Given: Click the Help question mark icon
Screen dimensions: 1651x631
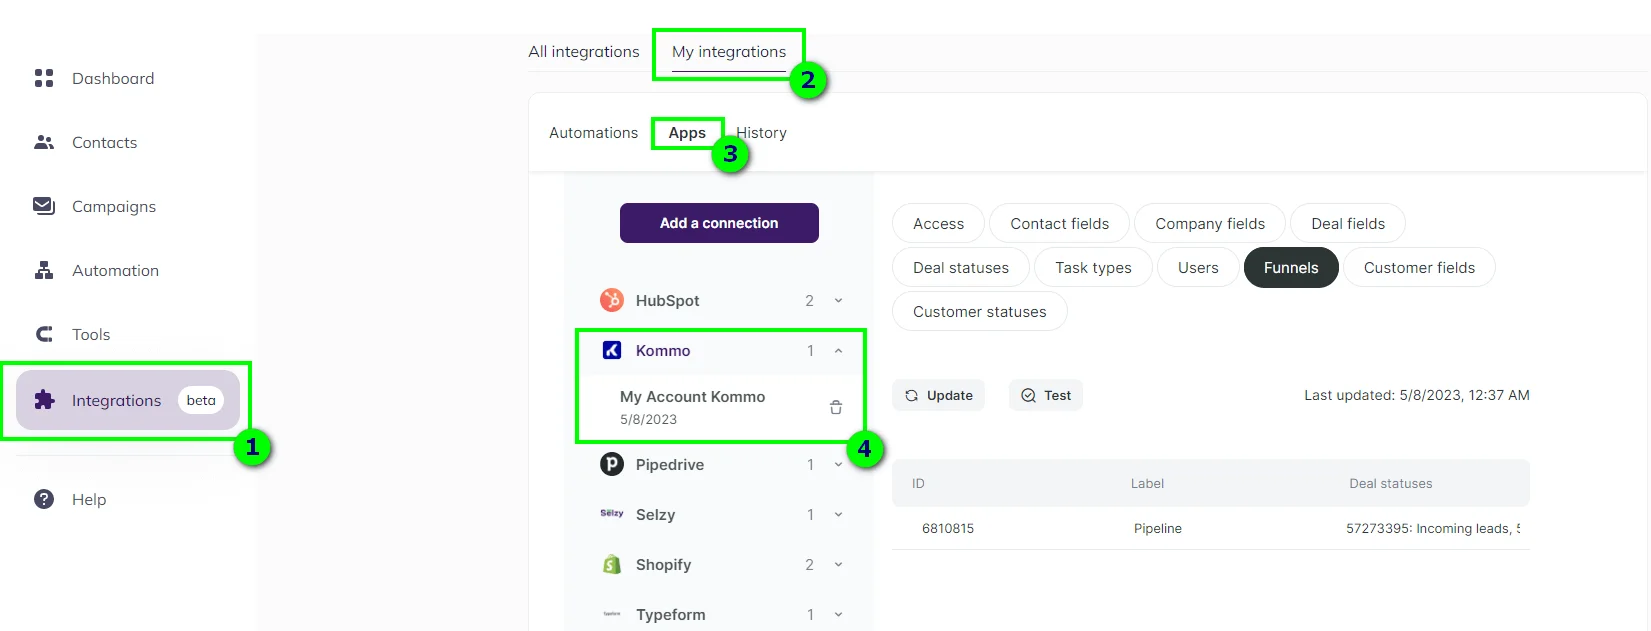Looking at the screenshot, I should (x=44, y=499).
